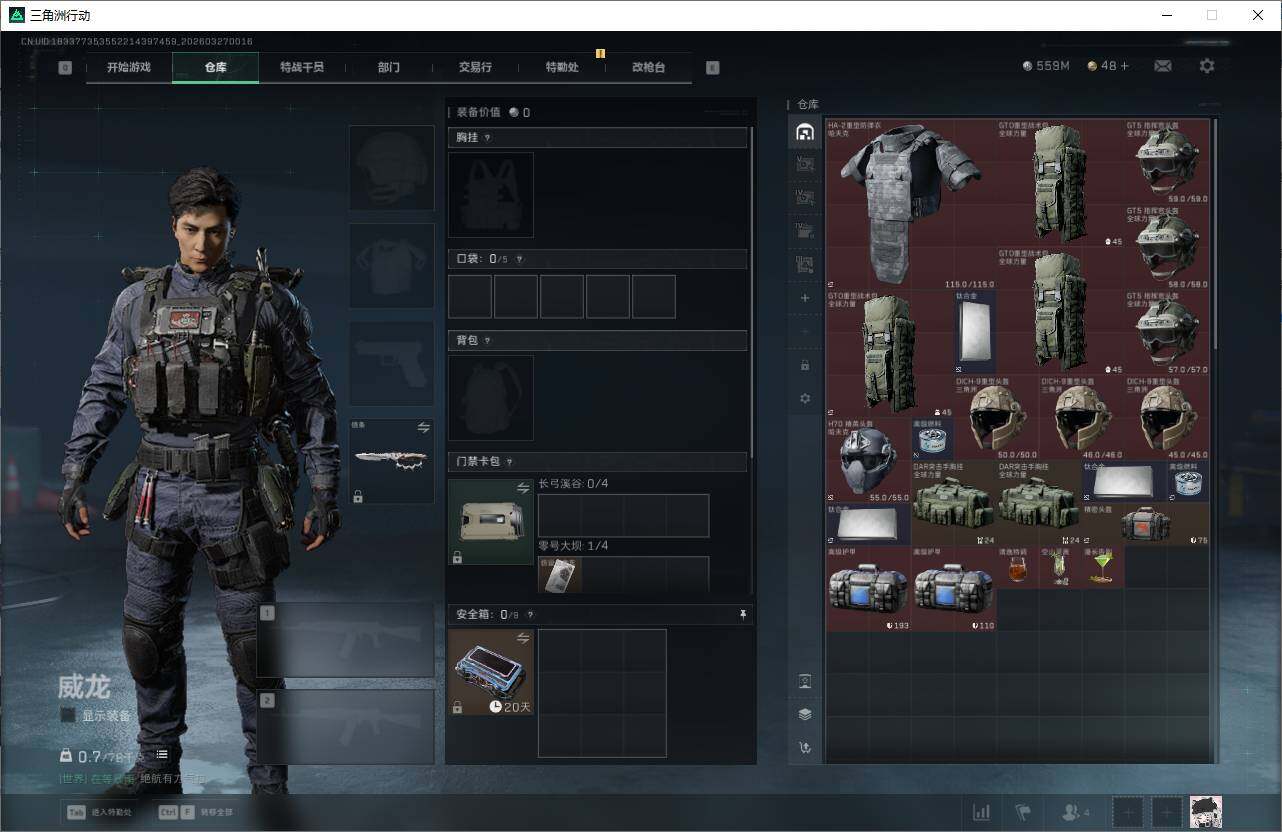Click the lock icon in warehouse sidebar
1282x832 pixels.
tap(805, 365)
